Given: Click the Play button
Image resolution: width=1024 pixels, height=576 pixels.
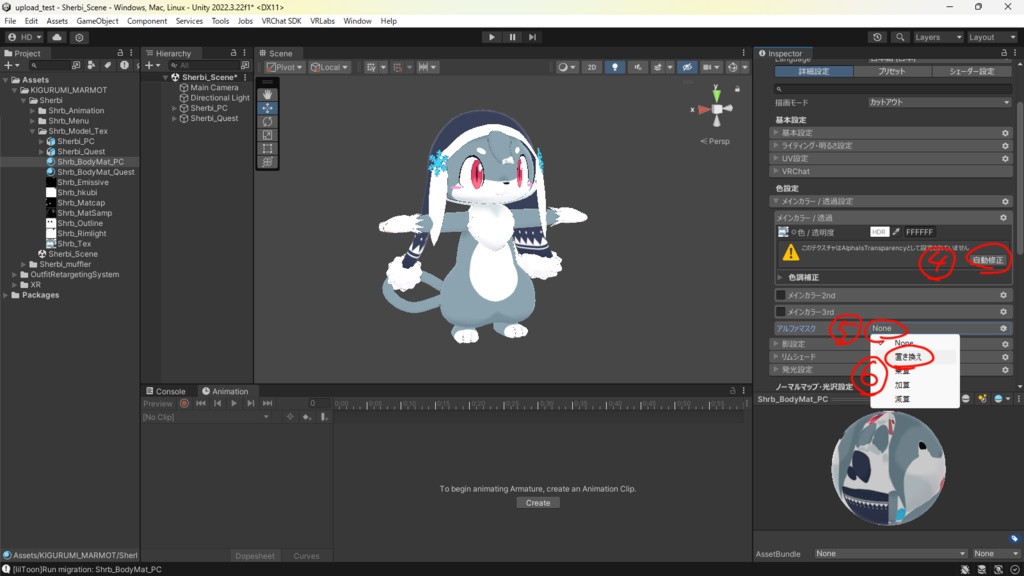Looking at the screenshot, I should click(492, 37).
